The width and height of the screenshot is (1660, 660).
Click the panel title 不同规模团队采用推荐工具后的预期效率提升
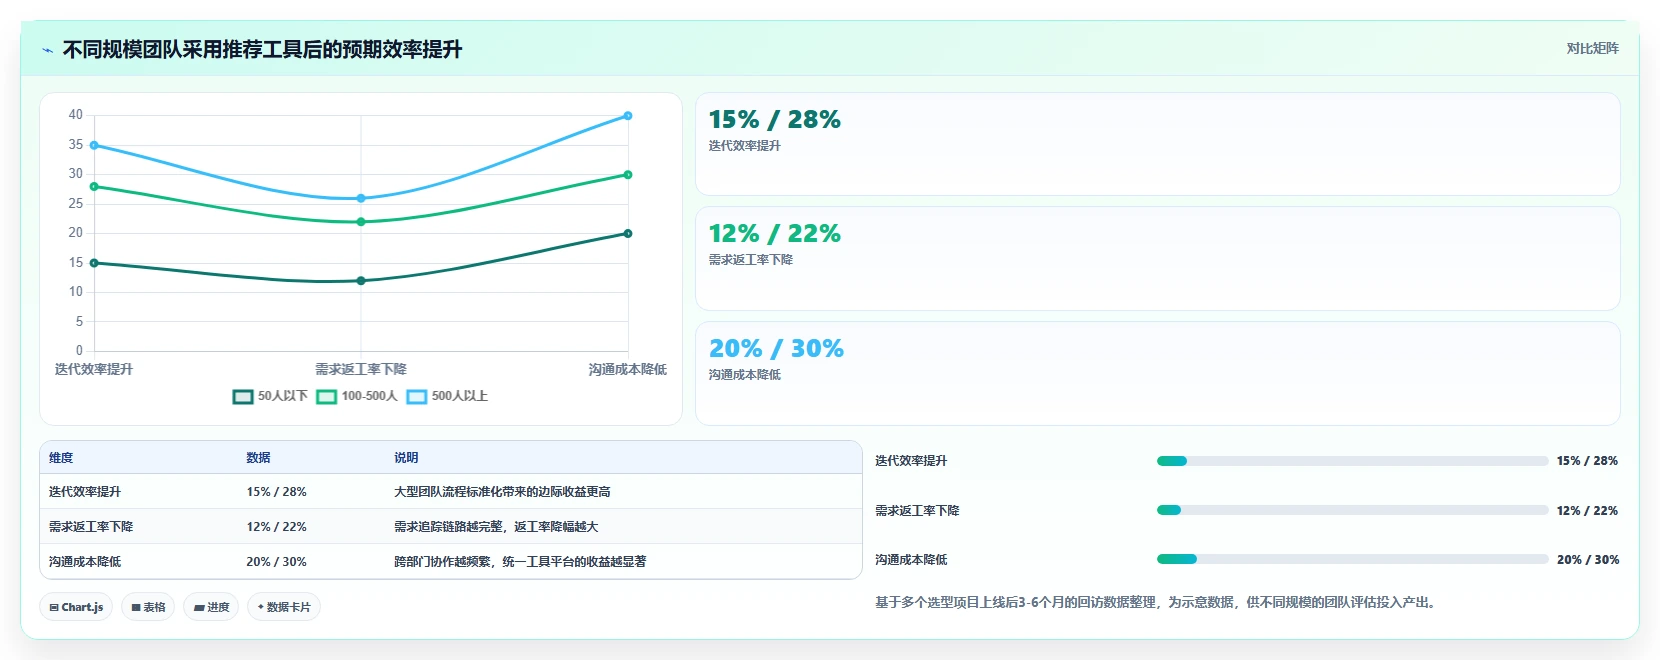tap(262, 50)
